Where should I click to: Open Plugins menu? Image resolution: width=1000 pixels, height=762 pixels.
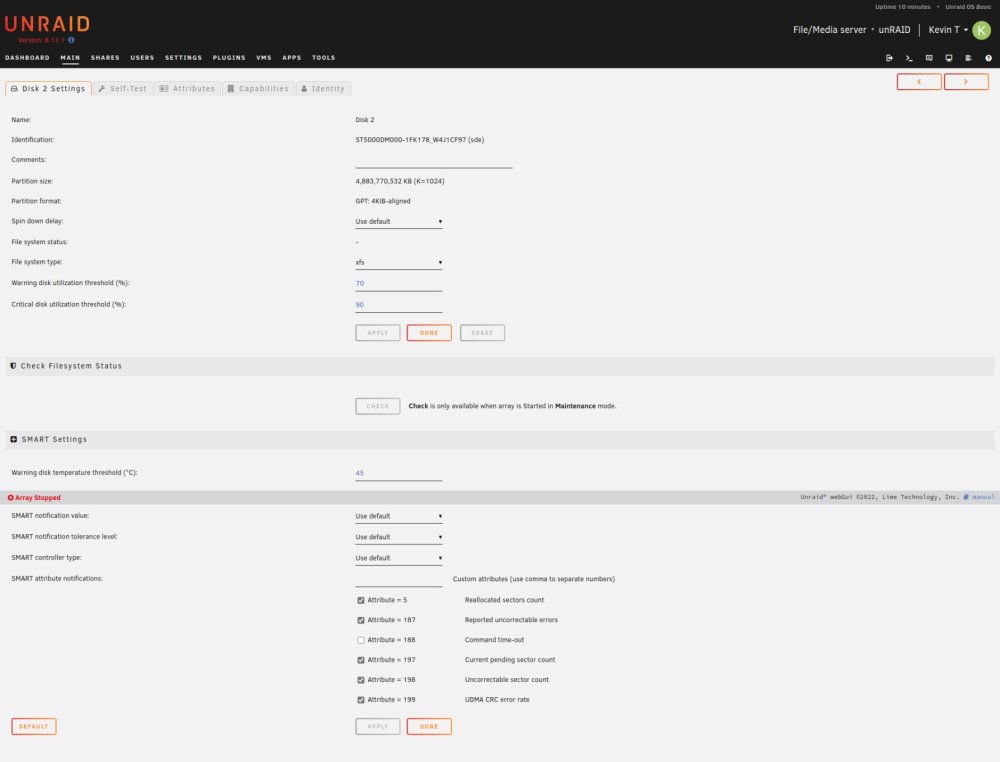pos(229,58)
